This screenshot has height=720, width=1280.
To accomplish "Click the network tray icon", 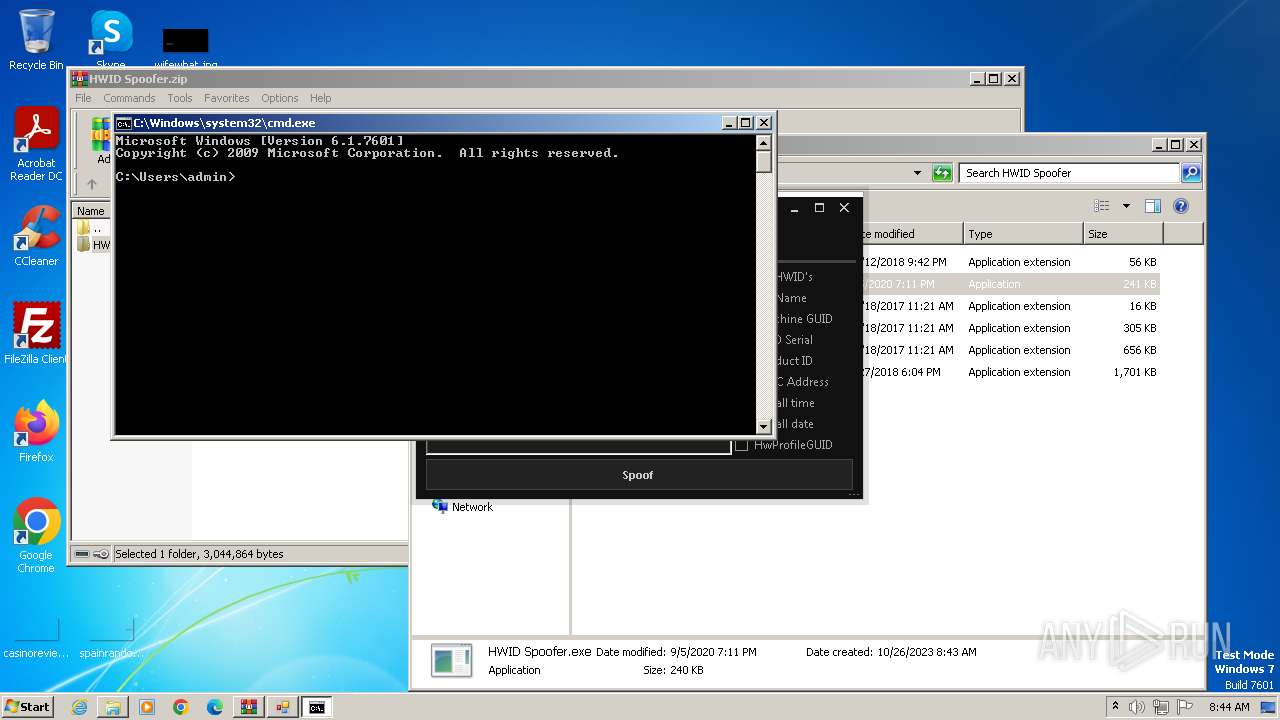I will [x=1163, y=707].
